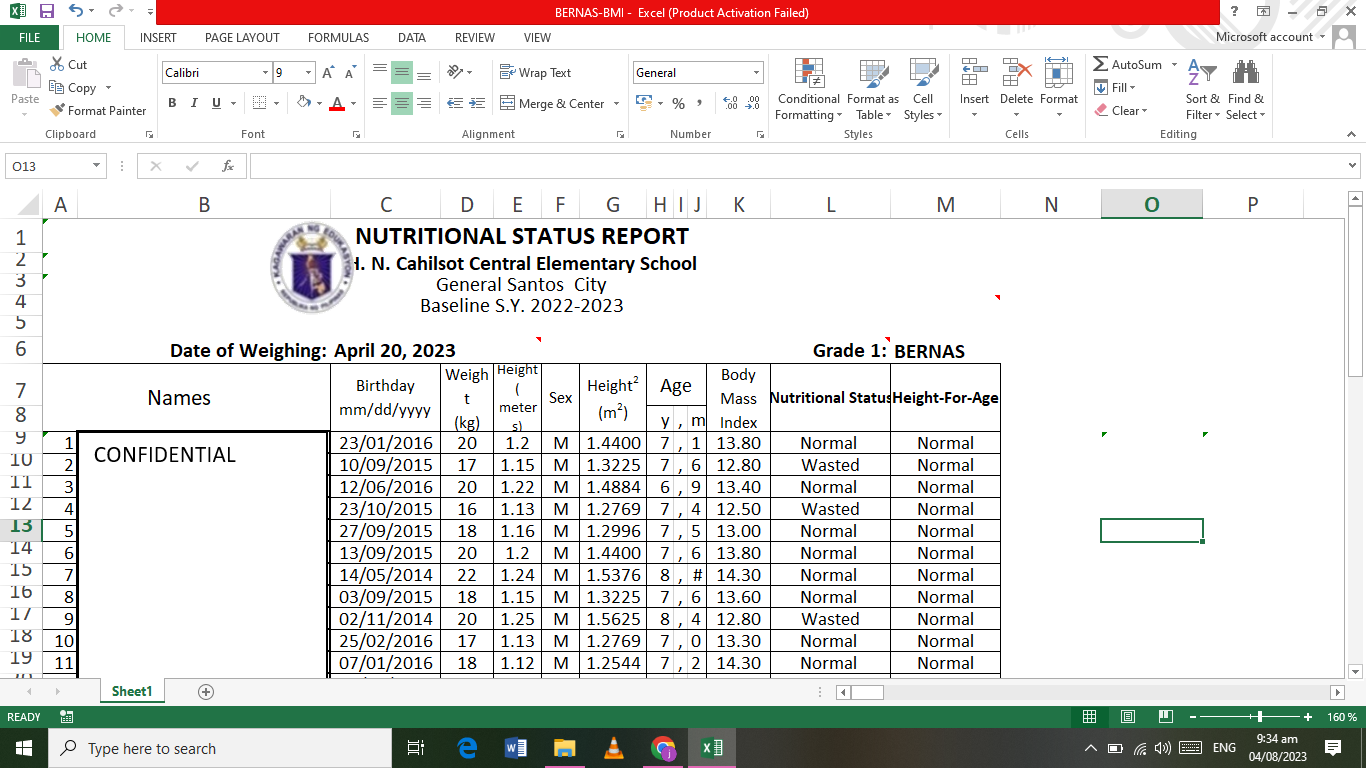Switch to Page Layout view in status bar
The image size is (1366, 768).
click(x=1128, y=717)
